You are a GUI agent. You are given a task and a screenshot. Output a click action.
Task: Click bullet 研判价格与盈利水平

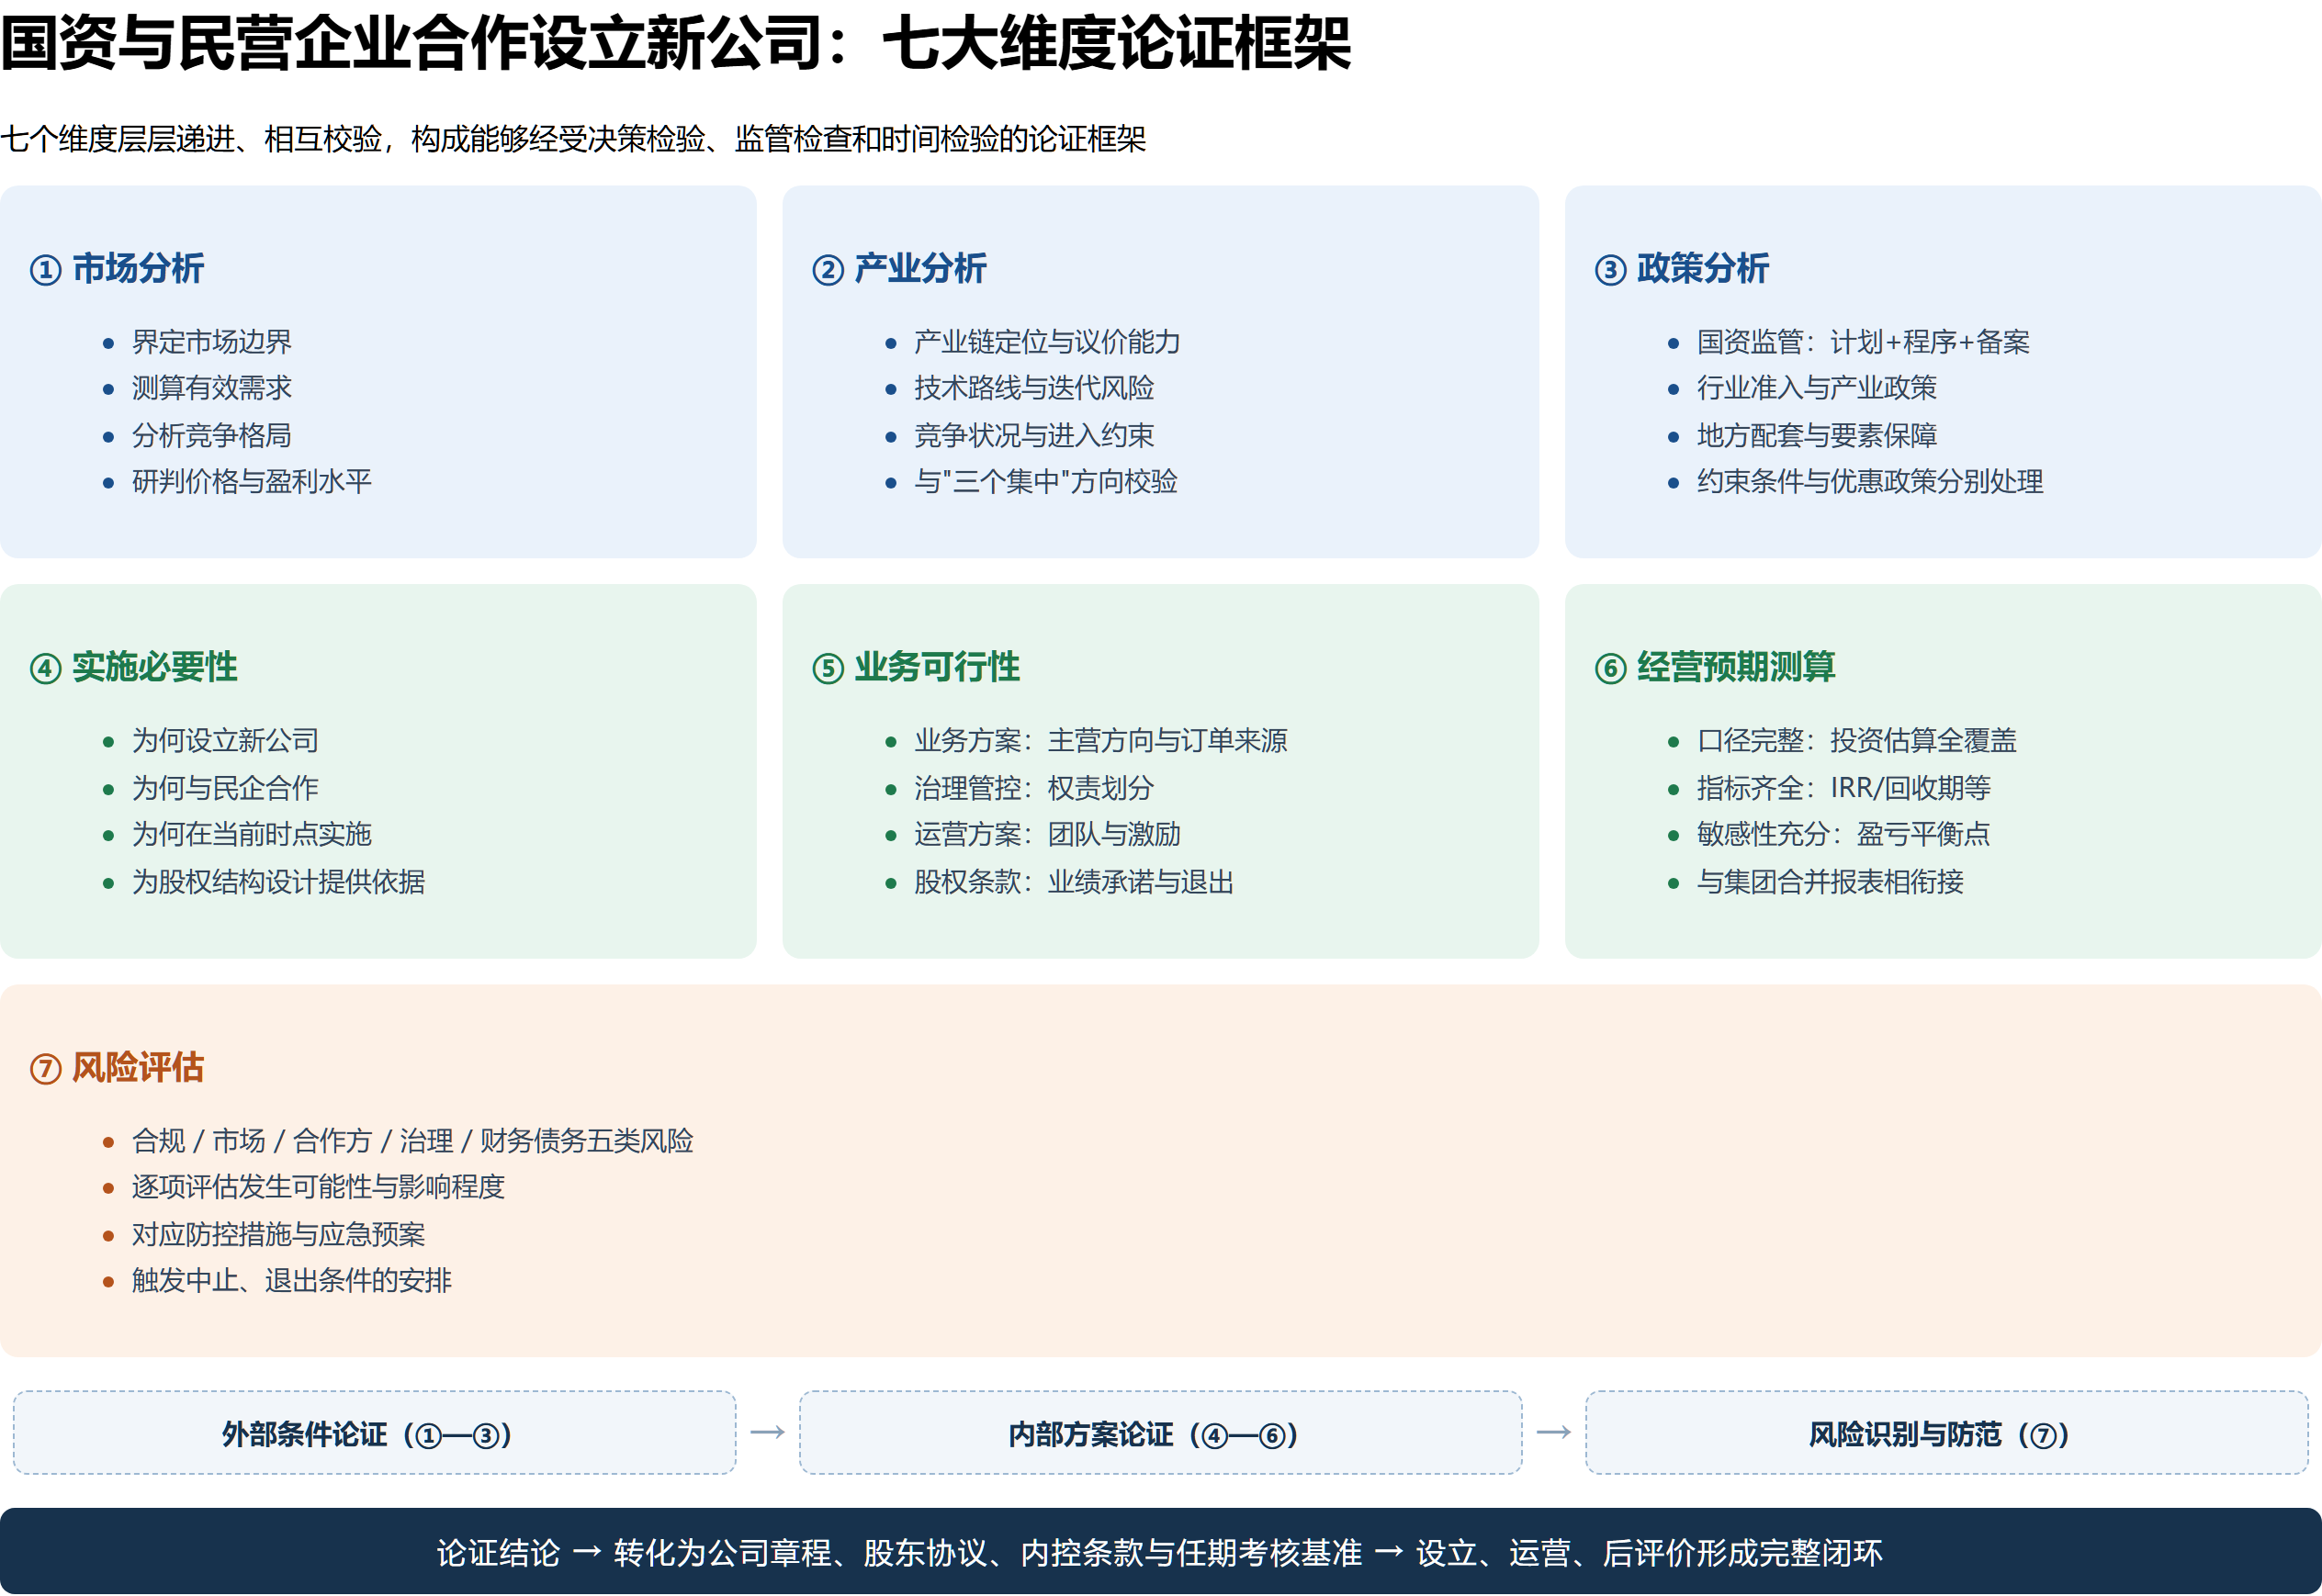tap(252, 482)
